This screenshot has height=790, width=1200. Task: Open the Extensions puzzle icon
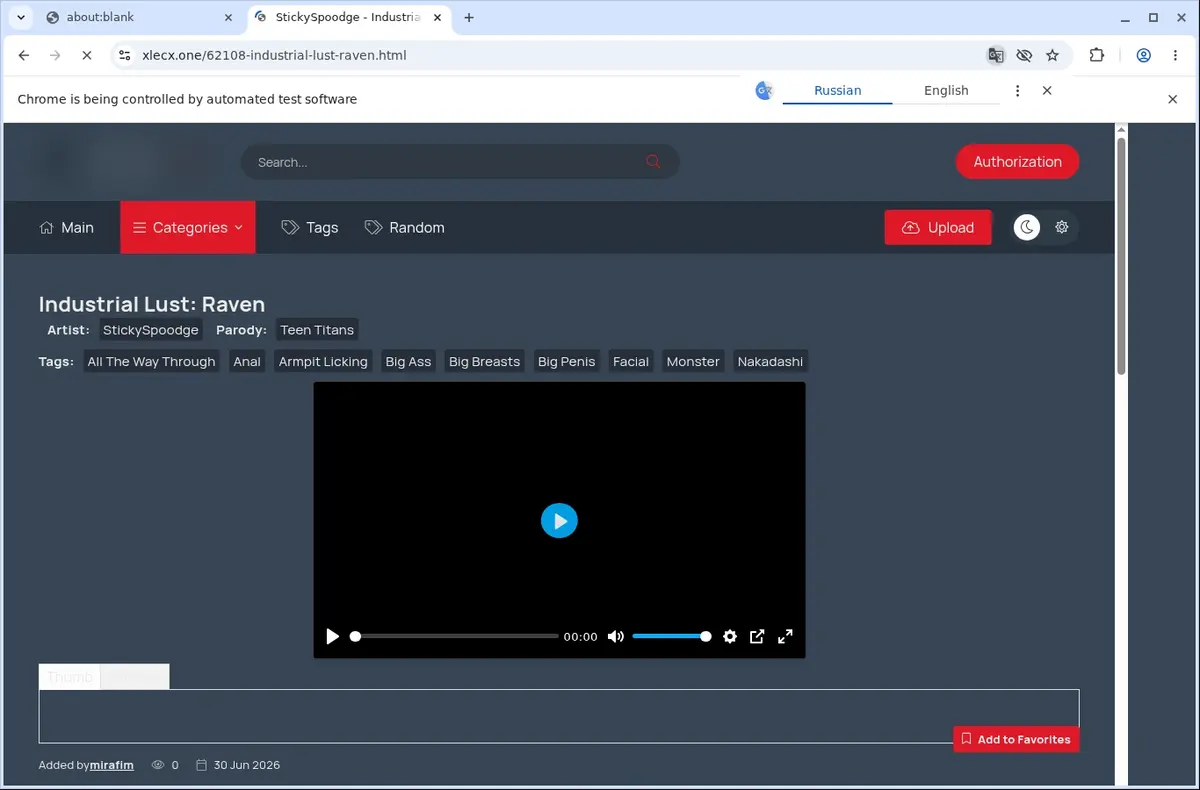(1096, 56)
